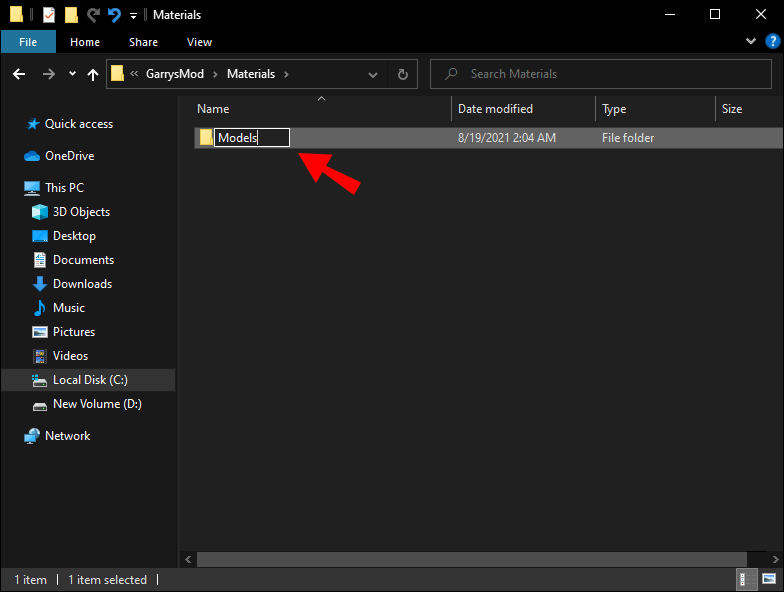Screen dimensions: 784x592
Task: Click the Properties icon in quick access toolbar
Action: pyautogui.click(x=48, y=15)
